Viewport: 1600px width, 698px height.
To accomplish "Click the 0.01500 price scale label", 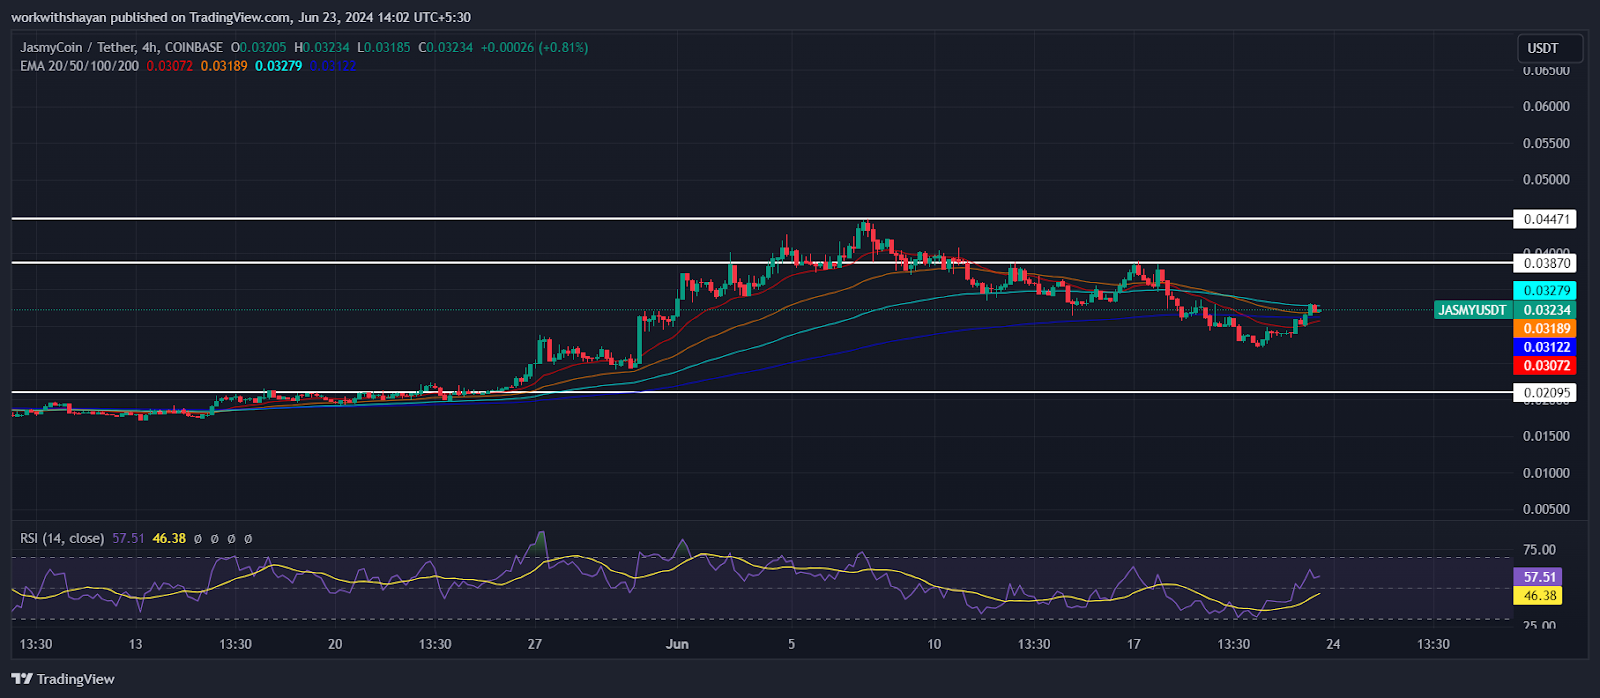I will [x=1546, y=436].
